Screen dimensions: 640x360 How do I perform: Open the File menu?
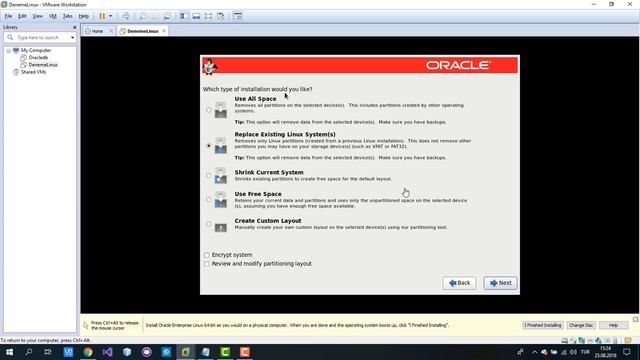click(x=8, y=16)
